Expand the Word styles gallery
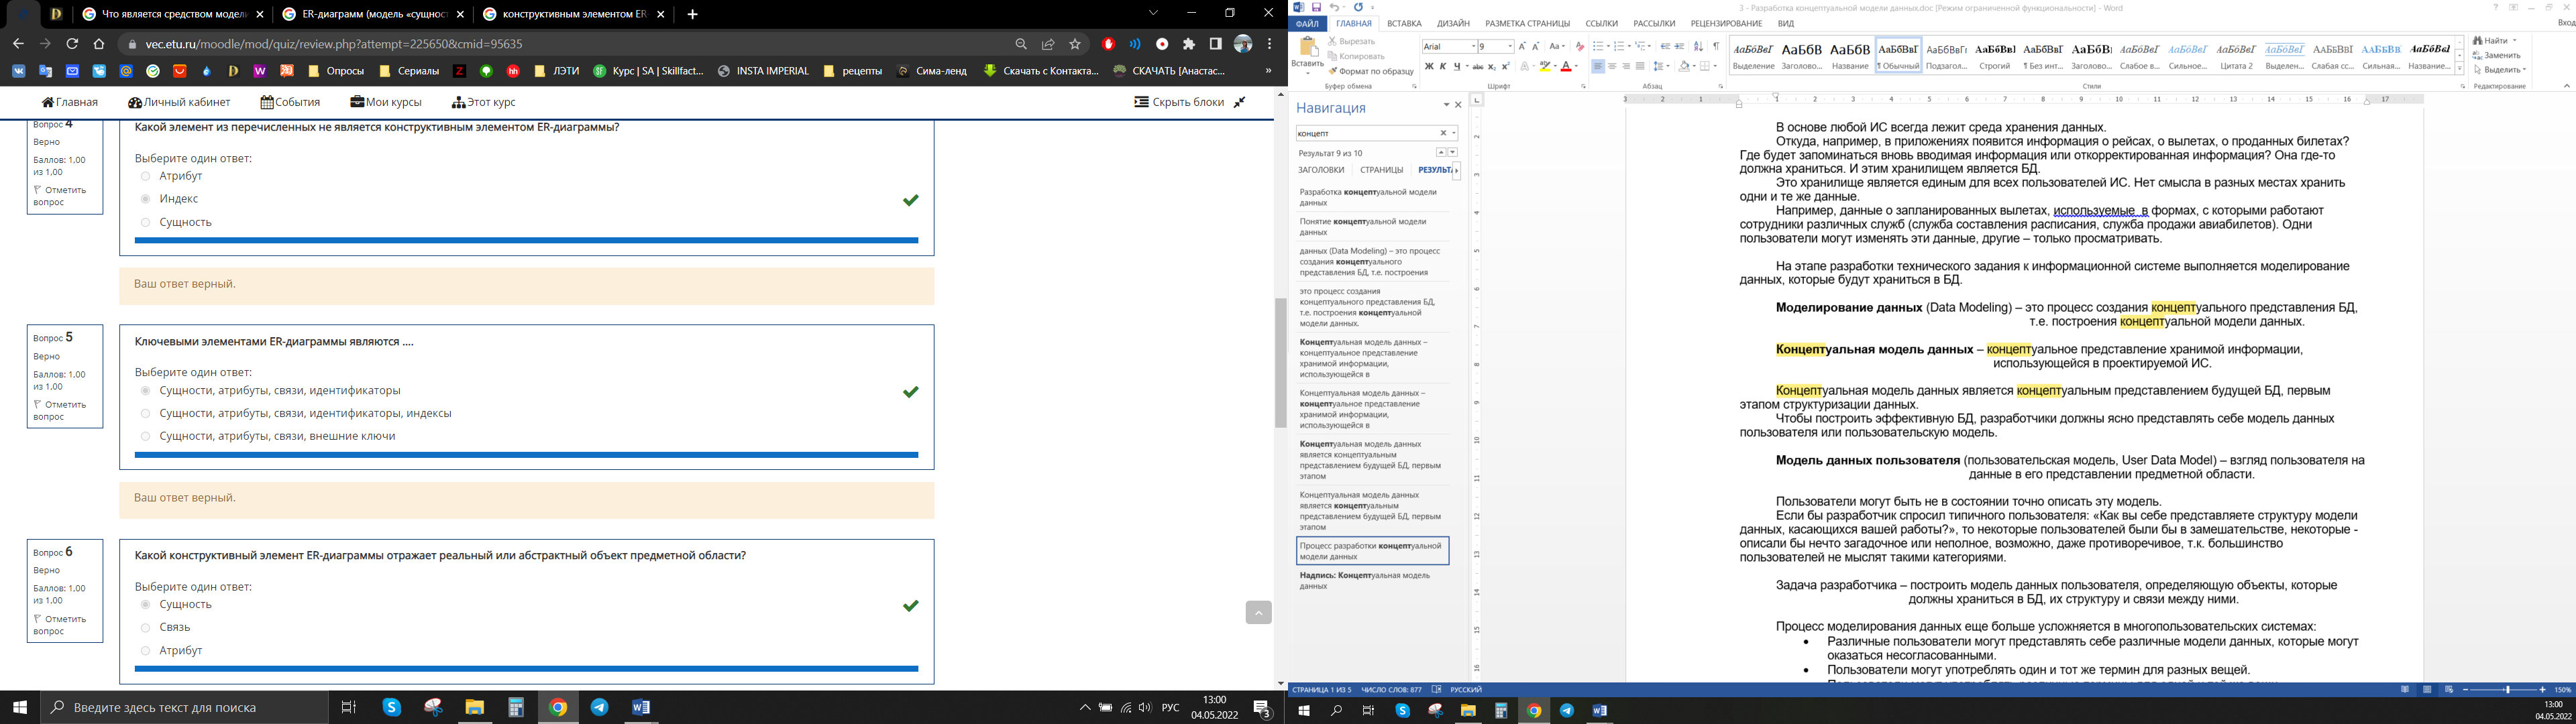Image resolution: width=2576 pixels, height=724 pixels. 2460,69
